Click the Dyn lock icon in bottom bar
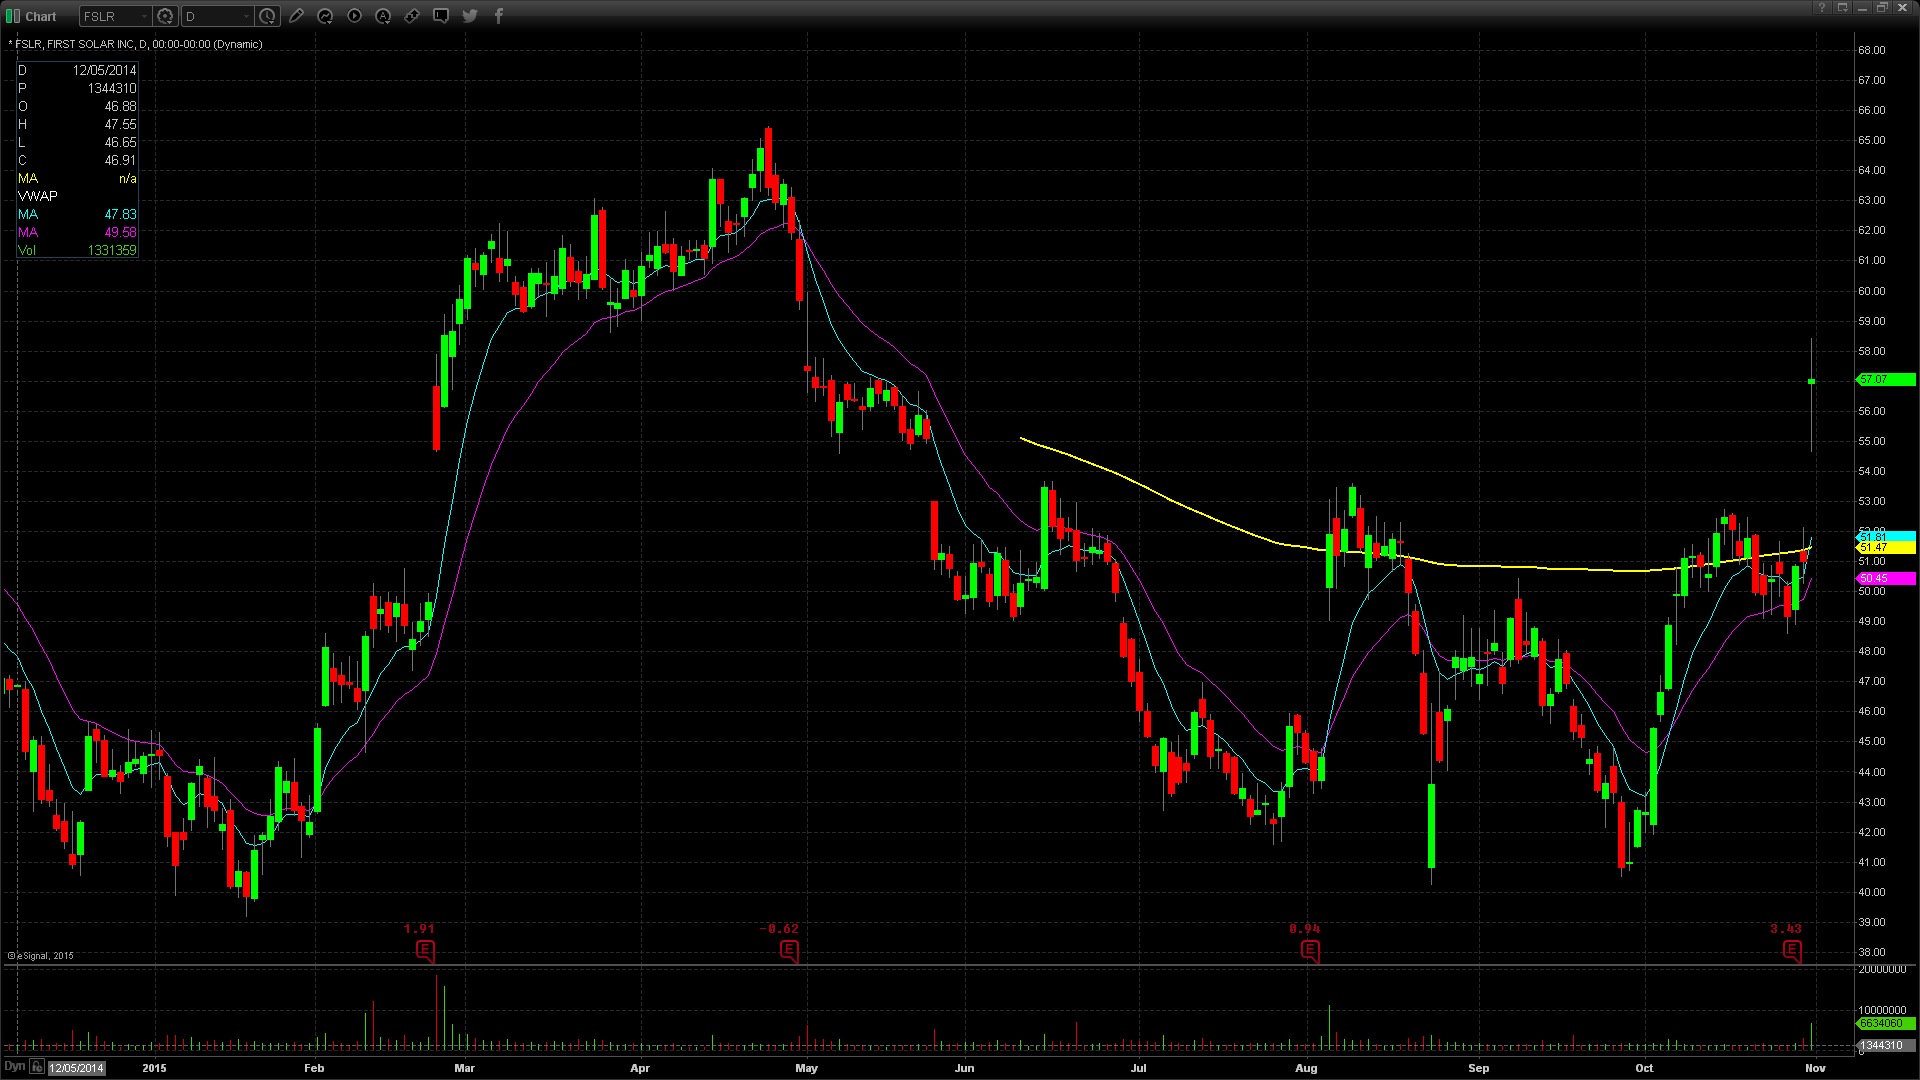Screen dimensions: 1920x1080 pyautogui.click(x=37, y=1067)
